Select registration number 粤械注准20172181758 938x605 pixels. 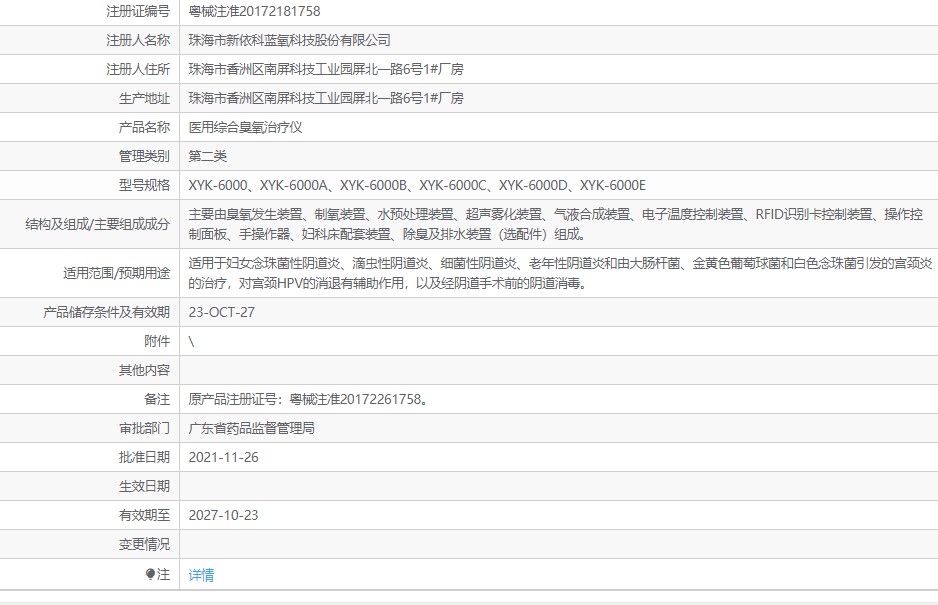[254, 11]
